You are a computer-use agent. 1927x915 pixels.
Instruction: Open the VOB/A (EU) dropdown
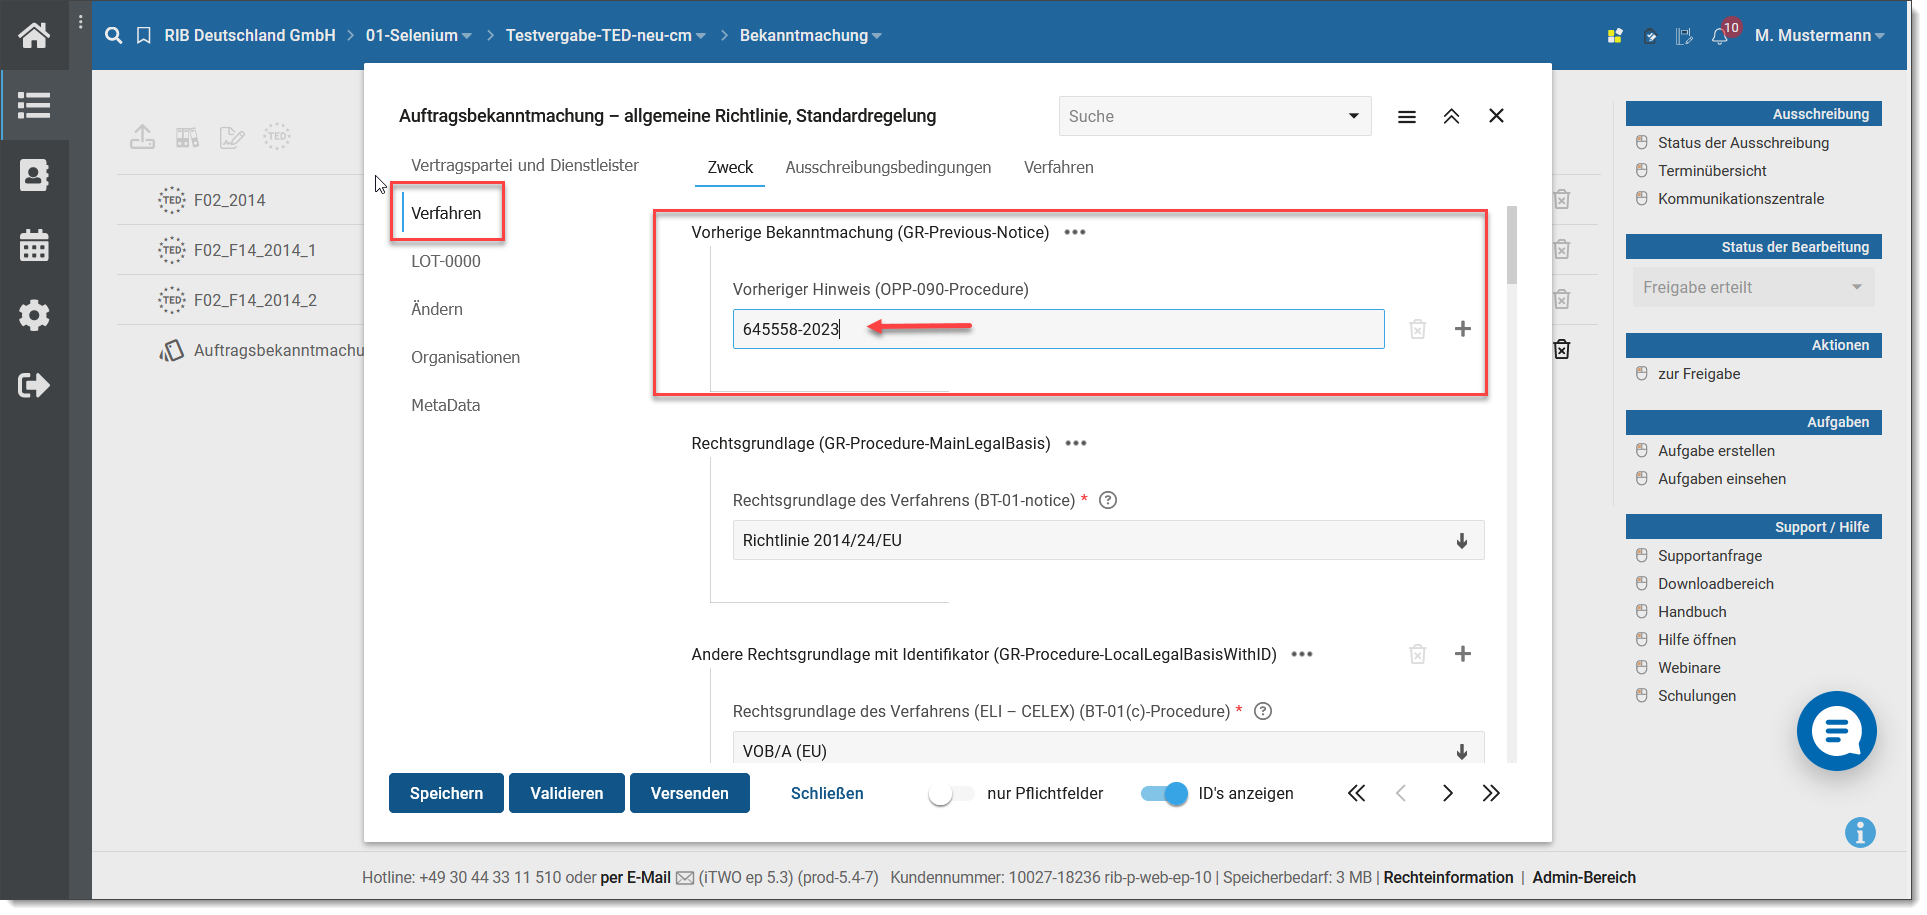tap(1108, 750)
